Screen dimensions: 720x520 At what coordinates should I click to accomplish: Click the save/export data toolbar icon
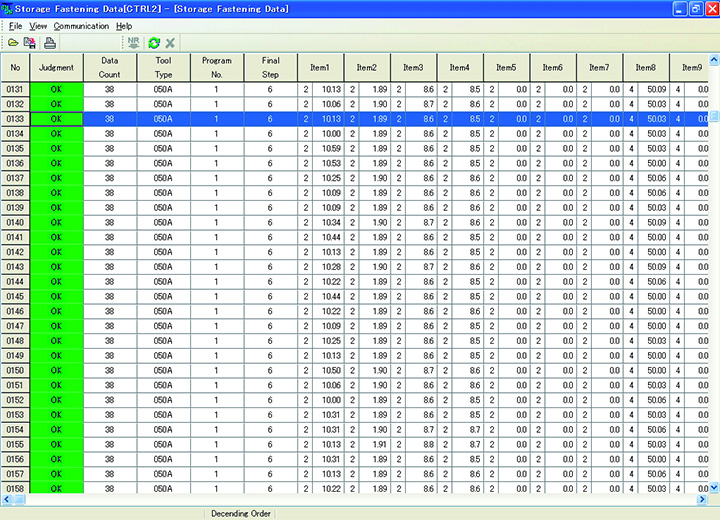point(30,42)
